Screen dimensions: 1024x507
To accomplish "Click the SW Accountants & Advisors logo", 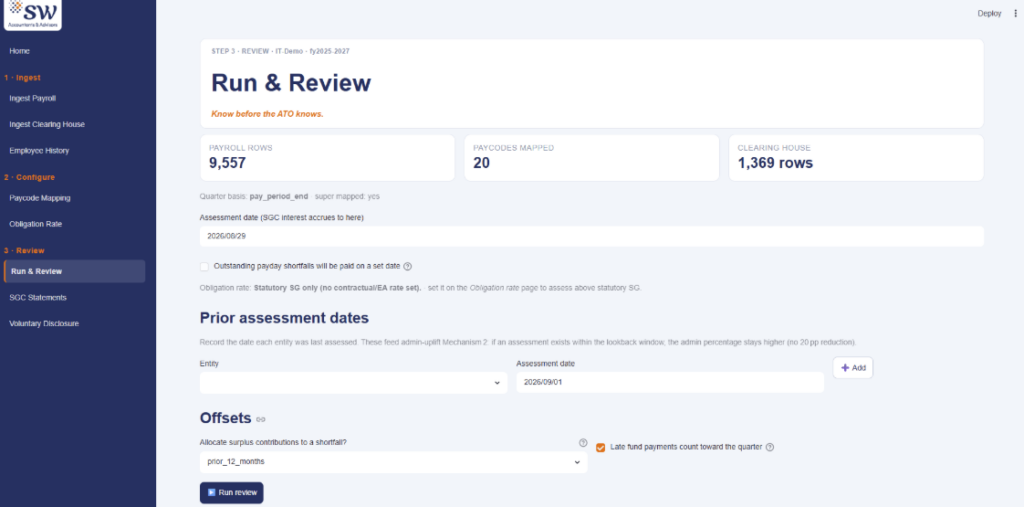I will point(33,14).
